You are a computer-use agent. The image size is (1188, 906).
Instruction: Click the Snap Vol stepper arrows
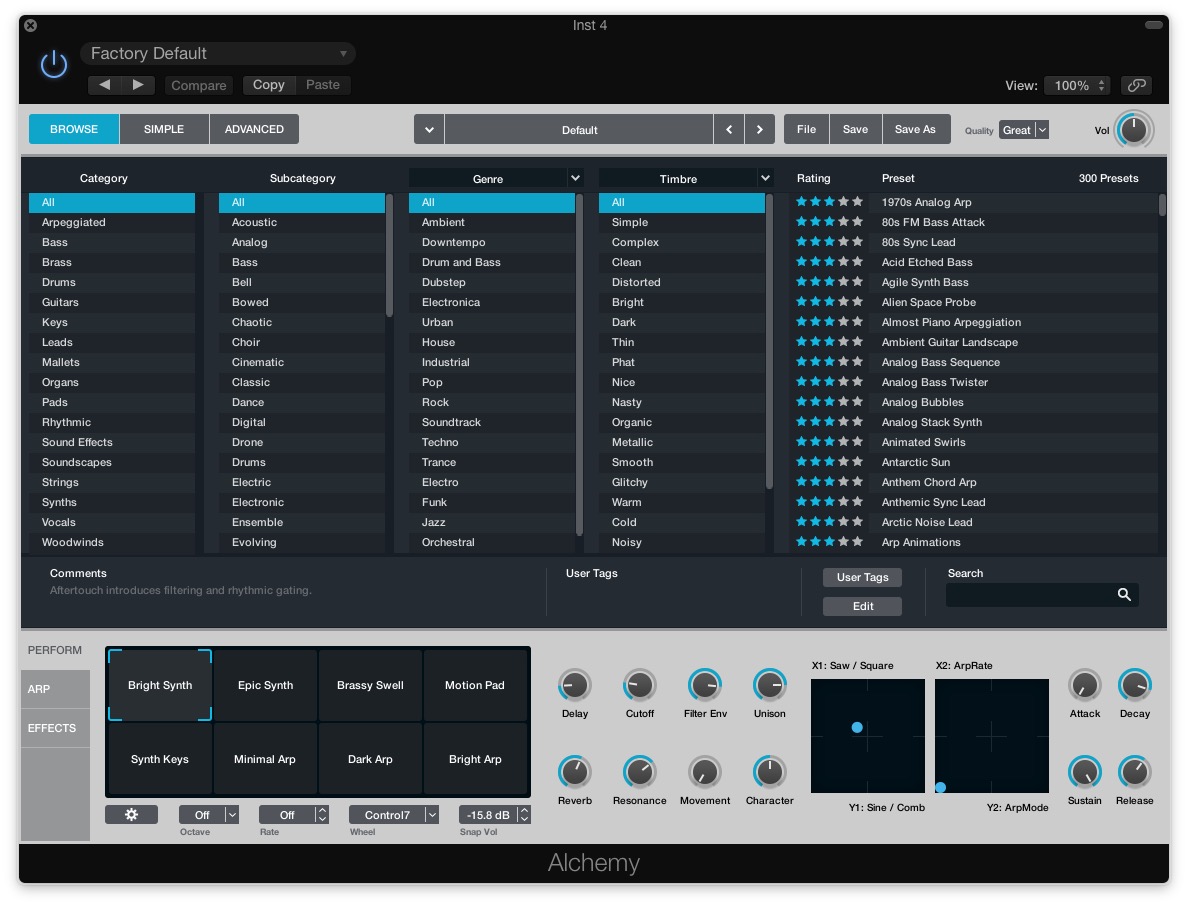click(x=524, y=814)
